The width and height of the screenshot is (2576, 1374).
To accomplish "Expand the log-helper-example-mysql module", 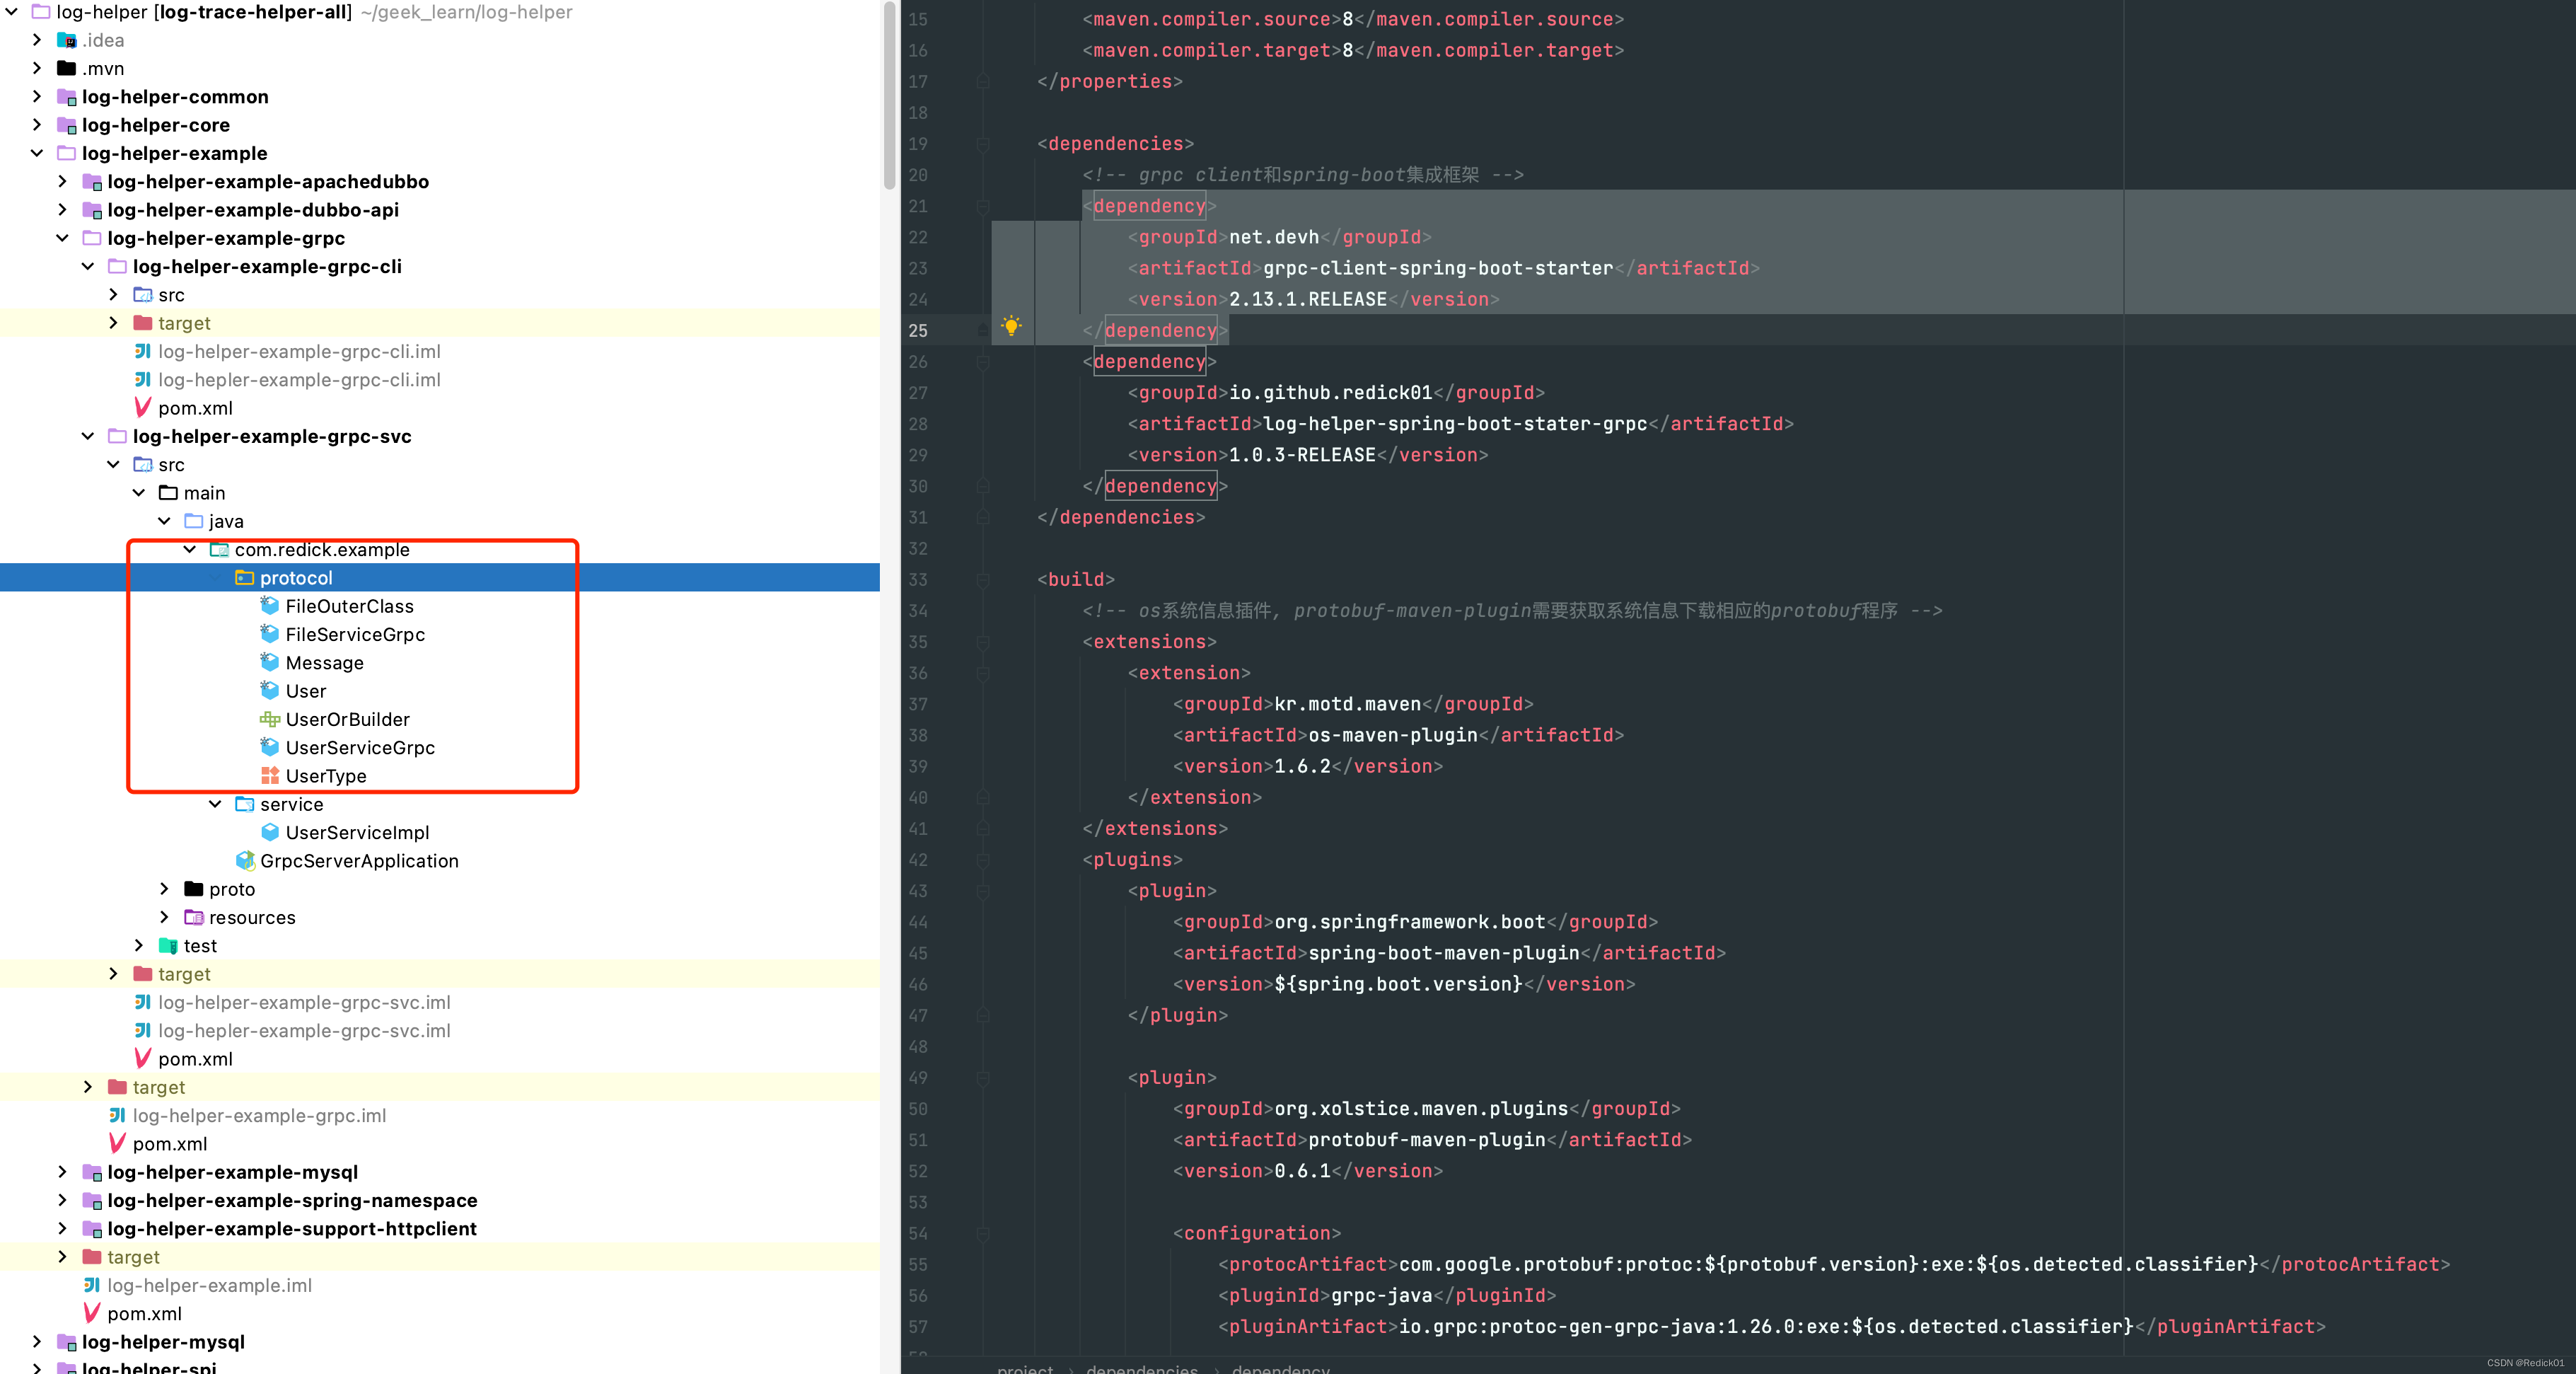I will pos(62,1172).
